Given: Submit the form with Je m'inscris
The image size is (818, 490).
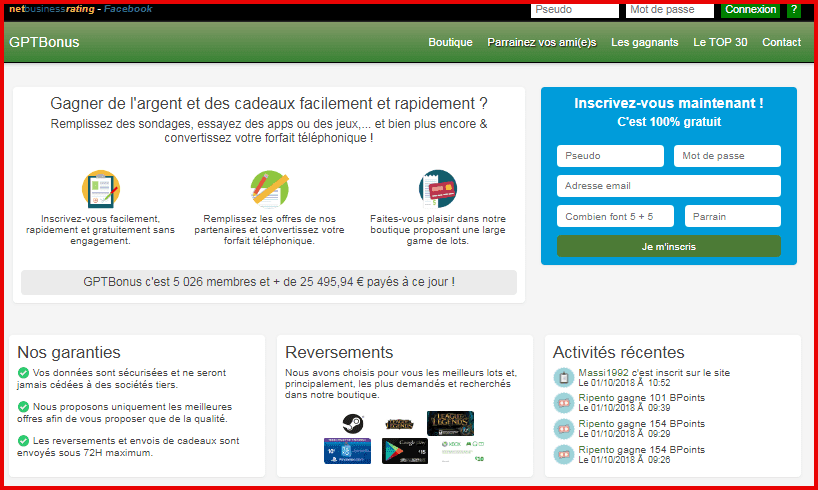Looking at the screenshot, I should [668, 246].
